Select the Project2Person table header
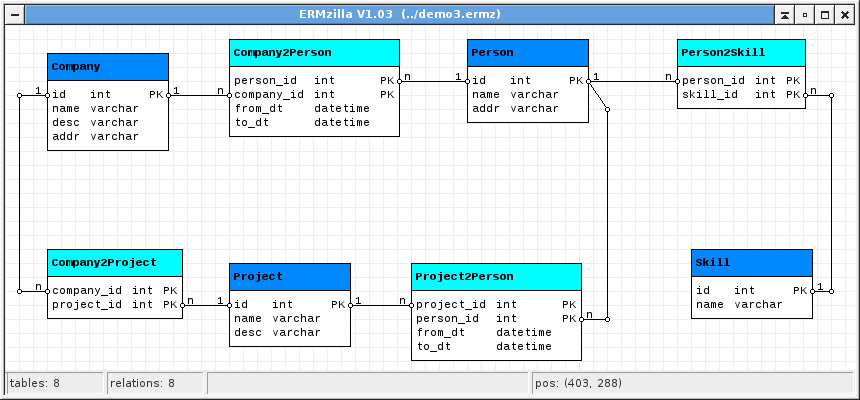This screenshot has height=400, width=860. (x=496, y=277)
